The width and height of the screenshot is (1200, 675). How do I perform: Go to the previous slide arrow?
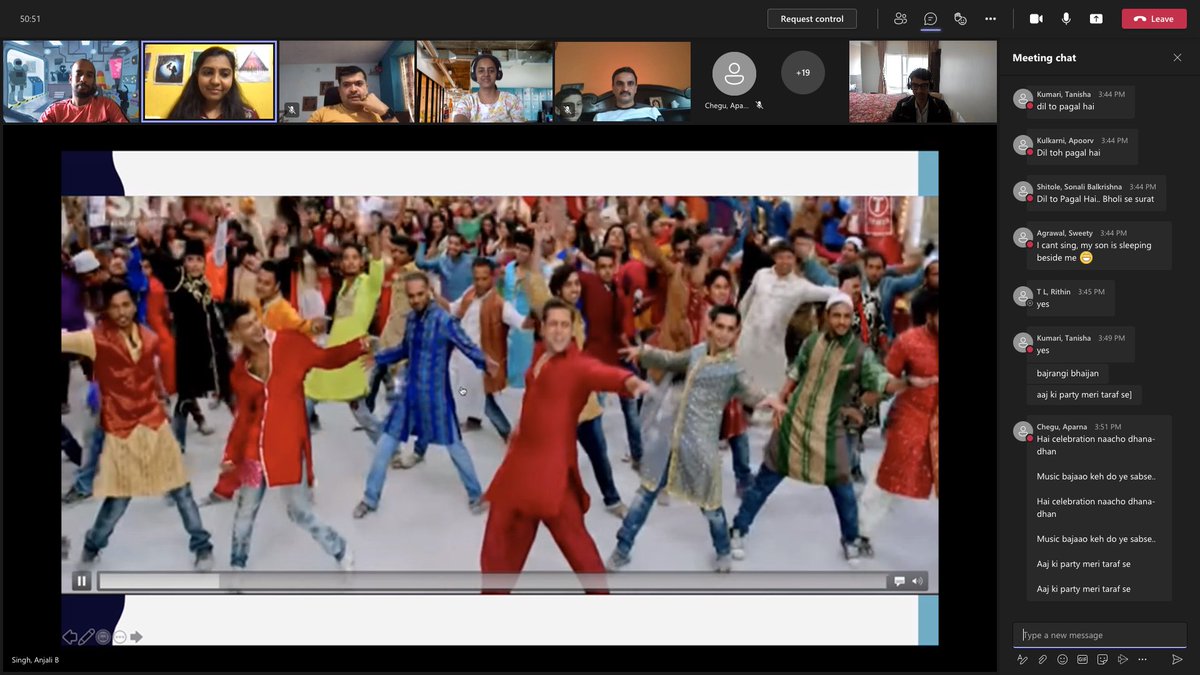click(70, 637)
